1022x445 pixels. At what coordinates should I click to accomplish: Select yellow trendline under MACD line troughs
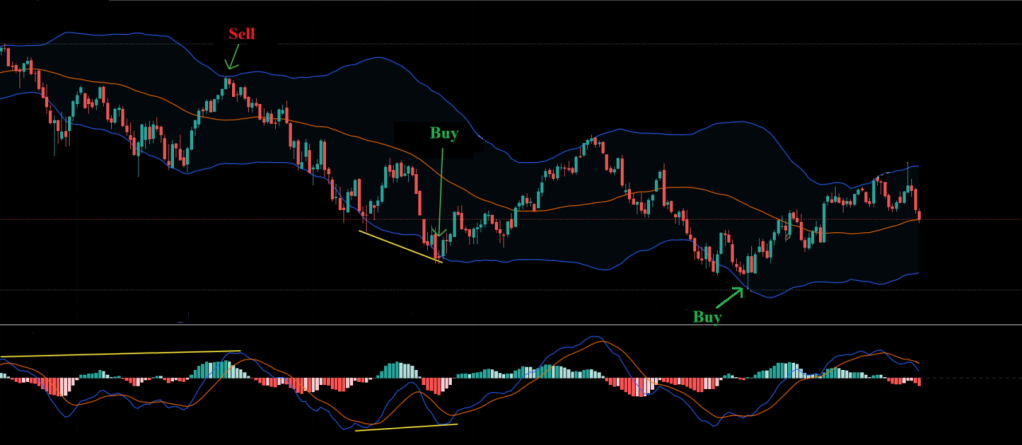point(405,427)
